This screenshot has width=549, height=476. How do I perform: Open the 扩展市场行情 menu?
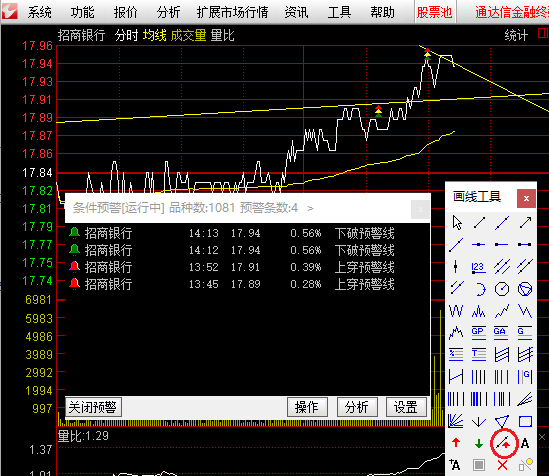click(232, 13)
